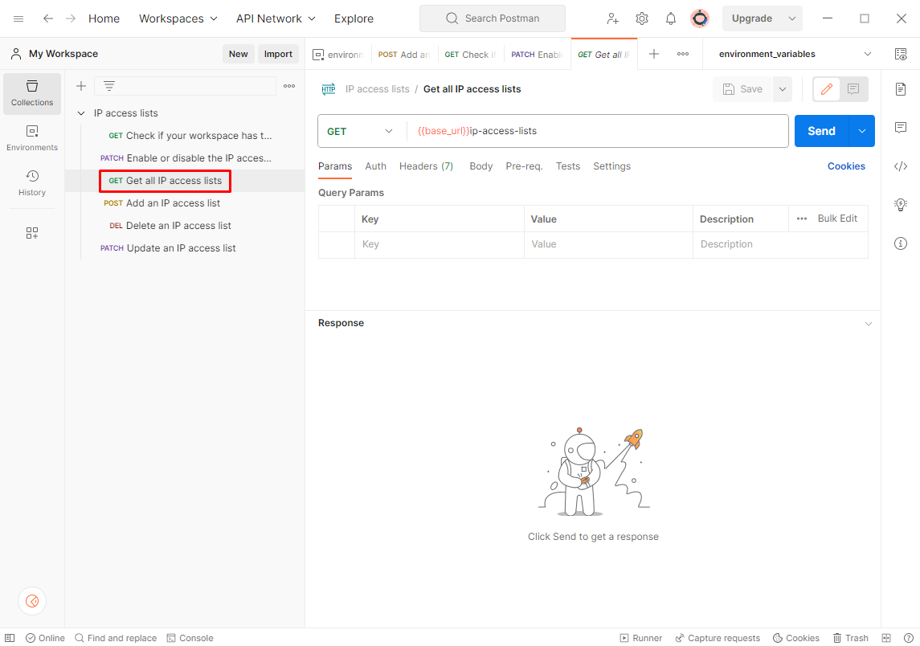Viewport: 920px width, 646px height.
Task: Go back with the left arrow
Action: 48,19
